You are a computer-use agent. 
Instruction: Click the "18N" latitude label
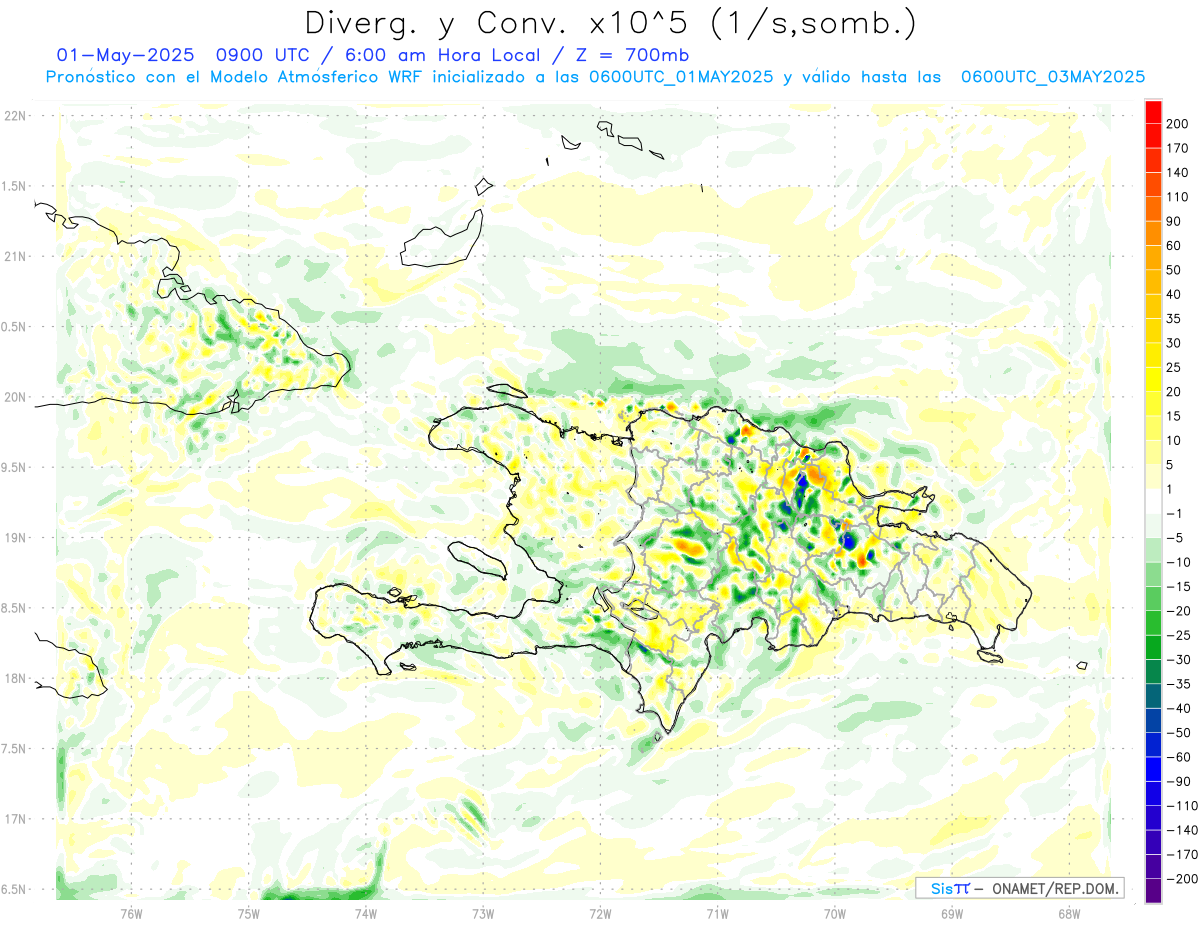tap(15, 678)
